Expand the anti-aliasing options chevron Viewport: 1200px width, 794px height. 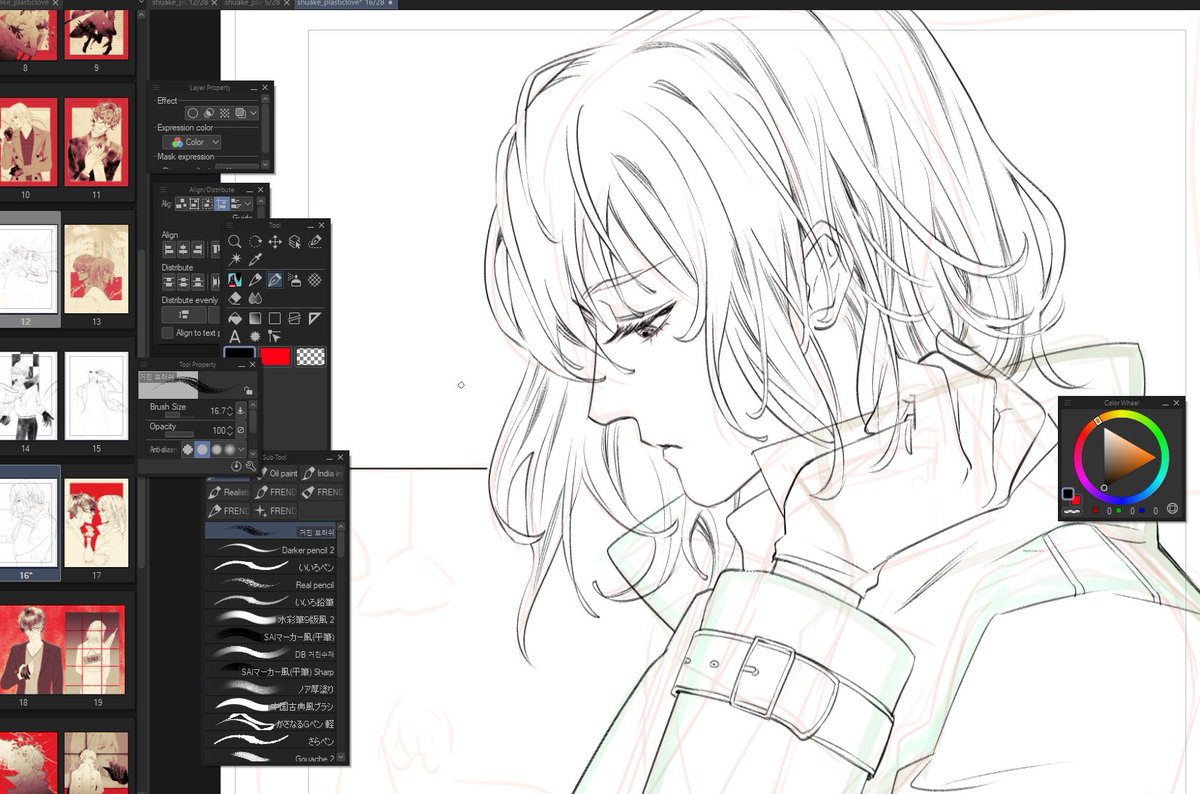click(241, 449)
